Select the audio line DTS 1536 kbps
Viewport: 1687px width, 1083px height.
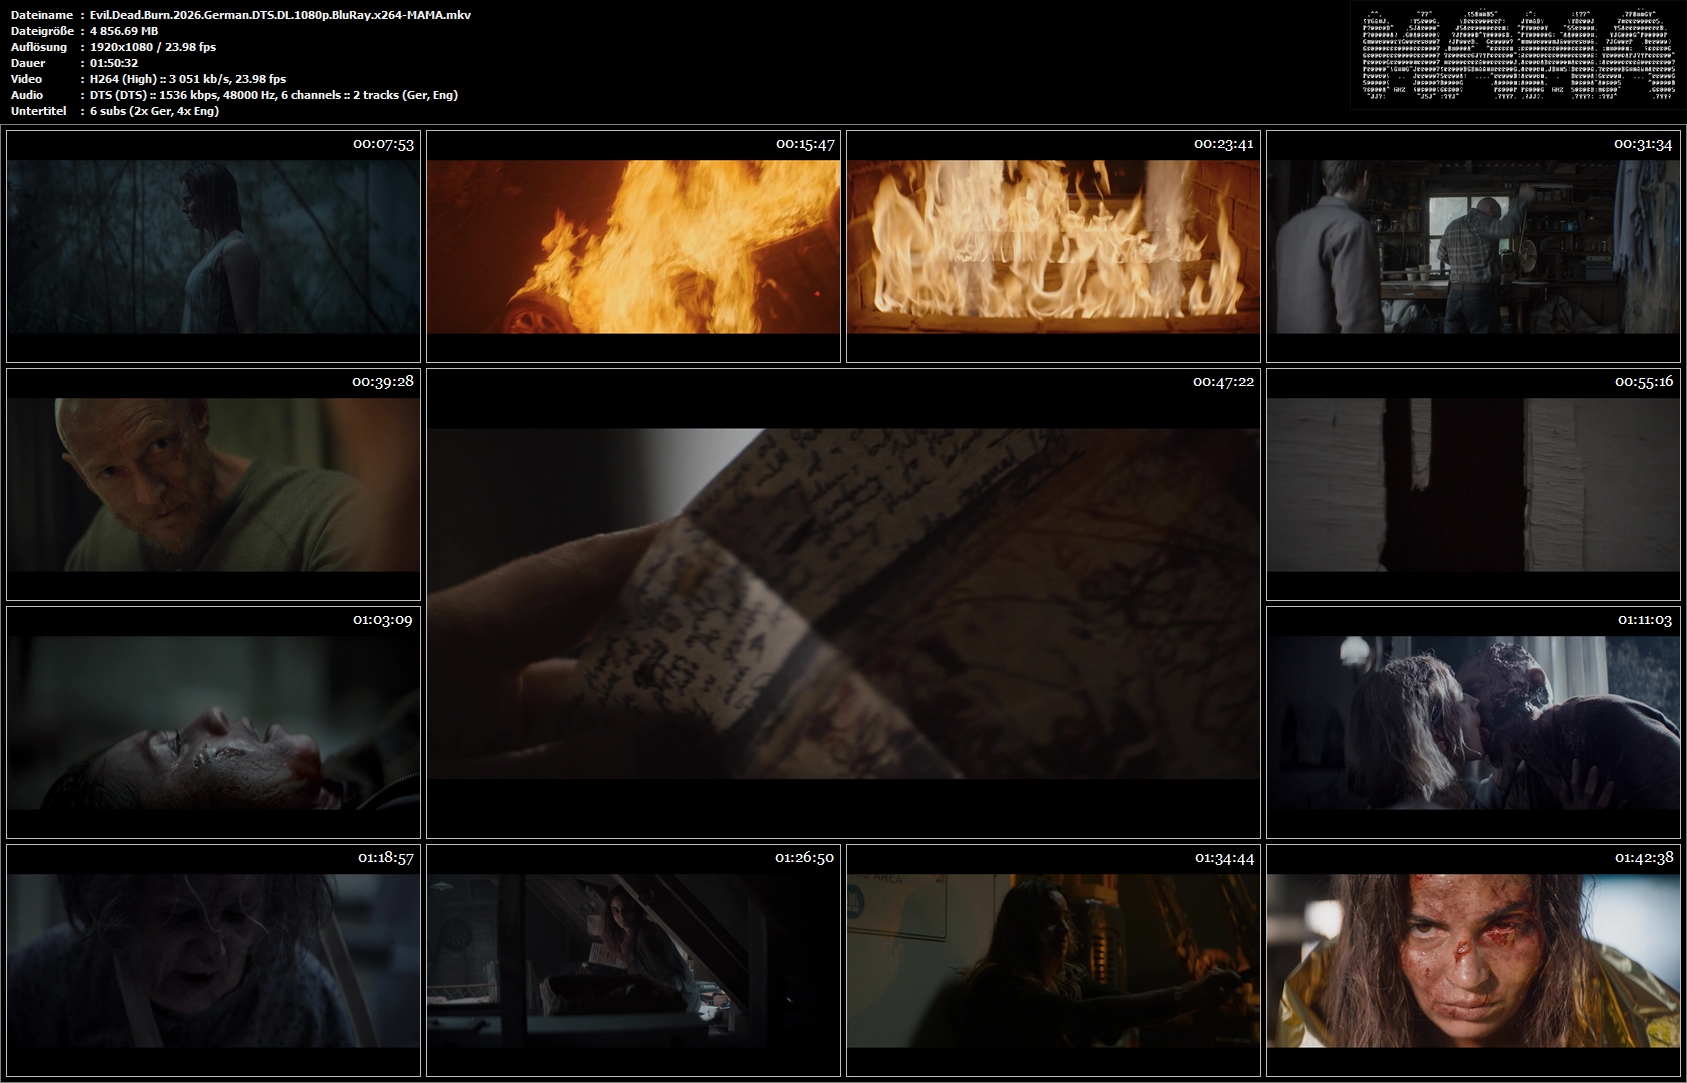tap(273, 95)
